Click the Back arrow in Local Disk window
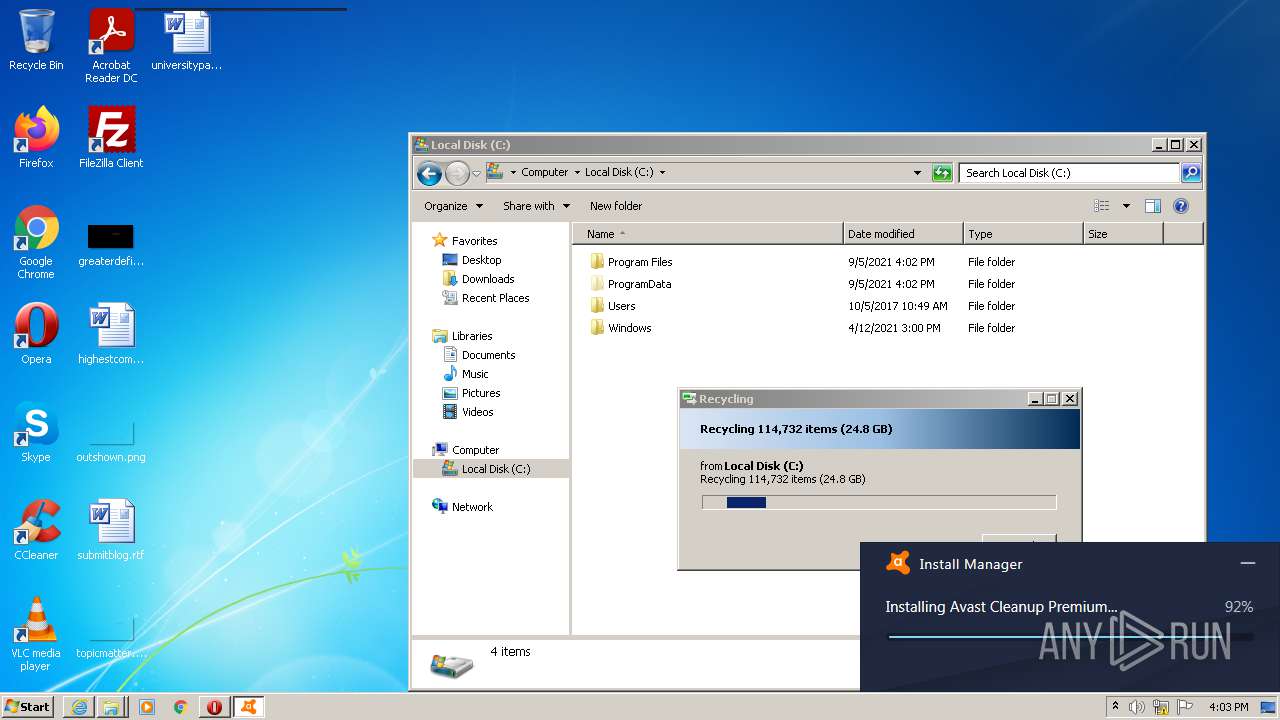The width and height of the screenshot is (1280, 720). (429, 173)
